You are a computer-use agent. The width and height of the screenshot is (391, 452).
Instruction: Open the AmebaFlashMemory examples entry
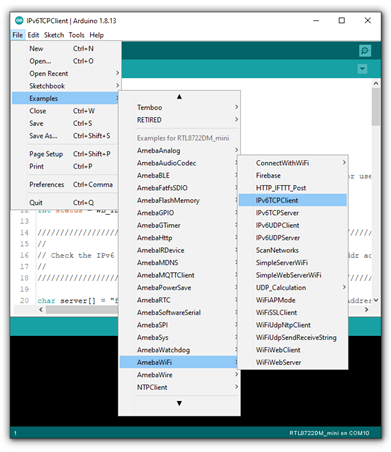(179, 200)
